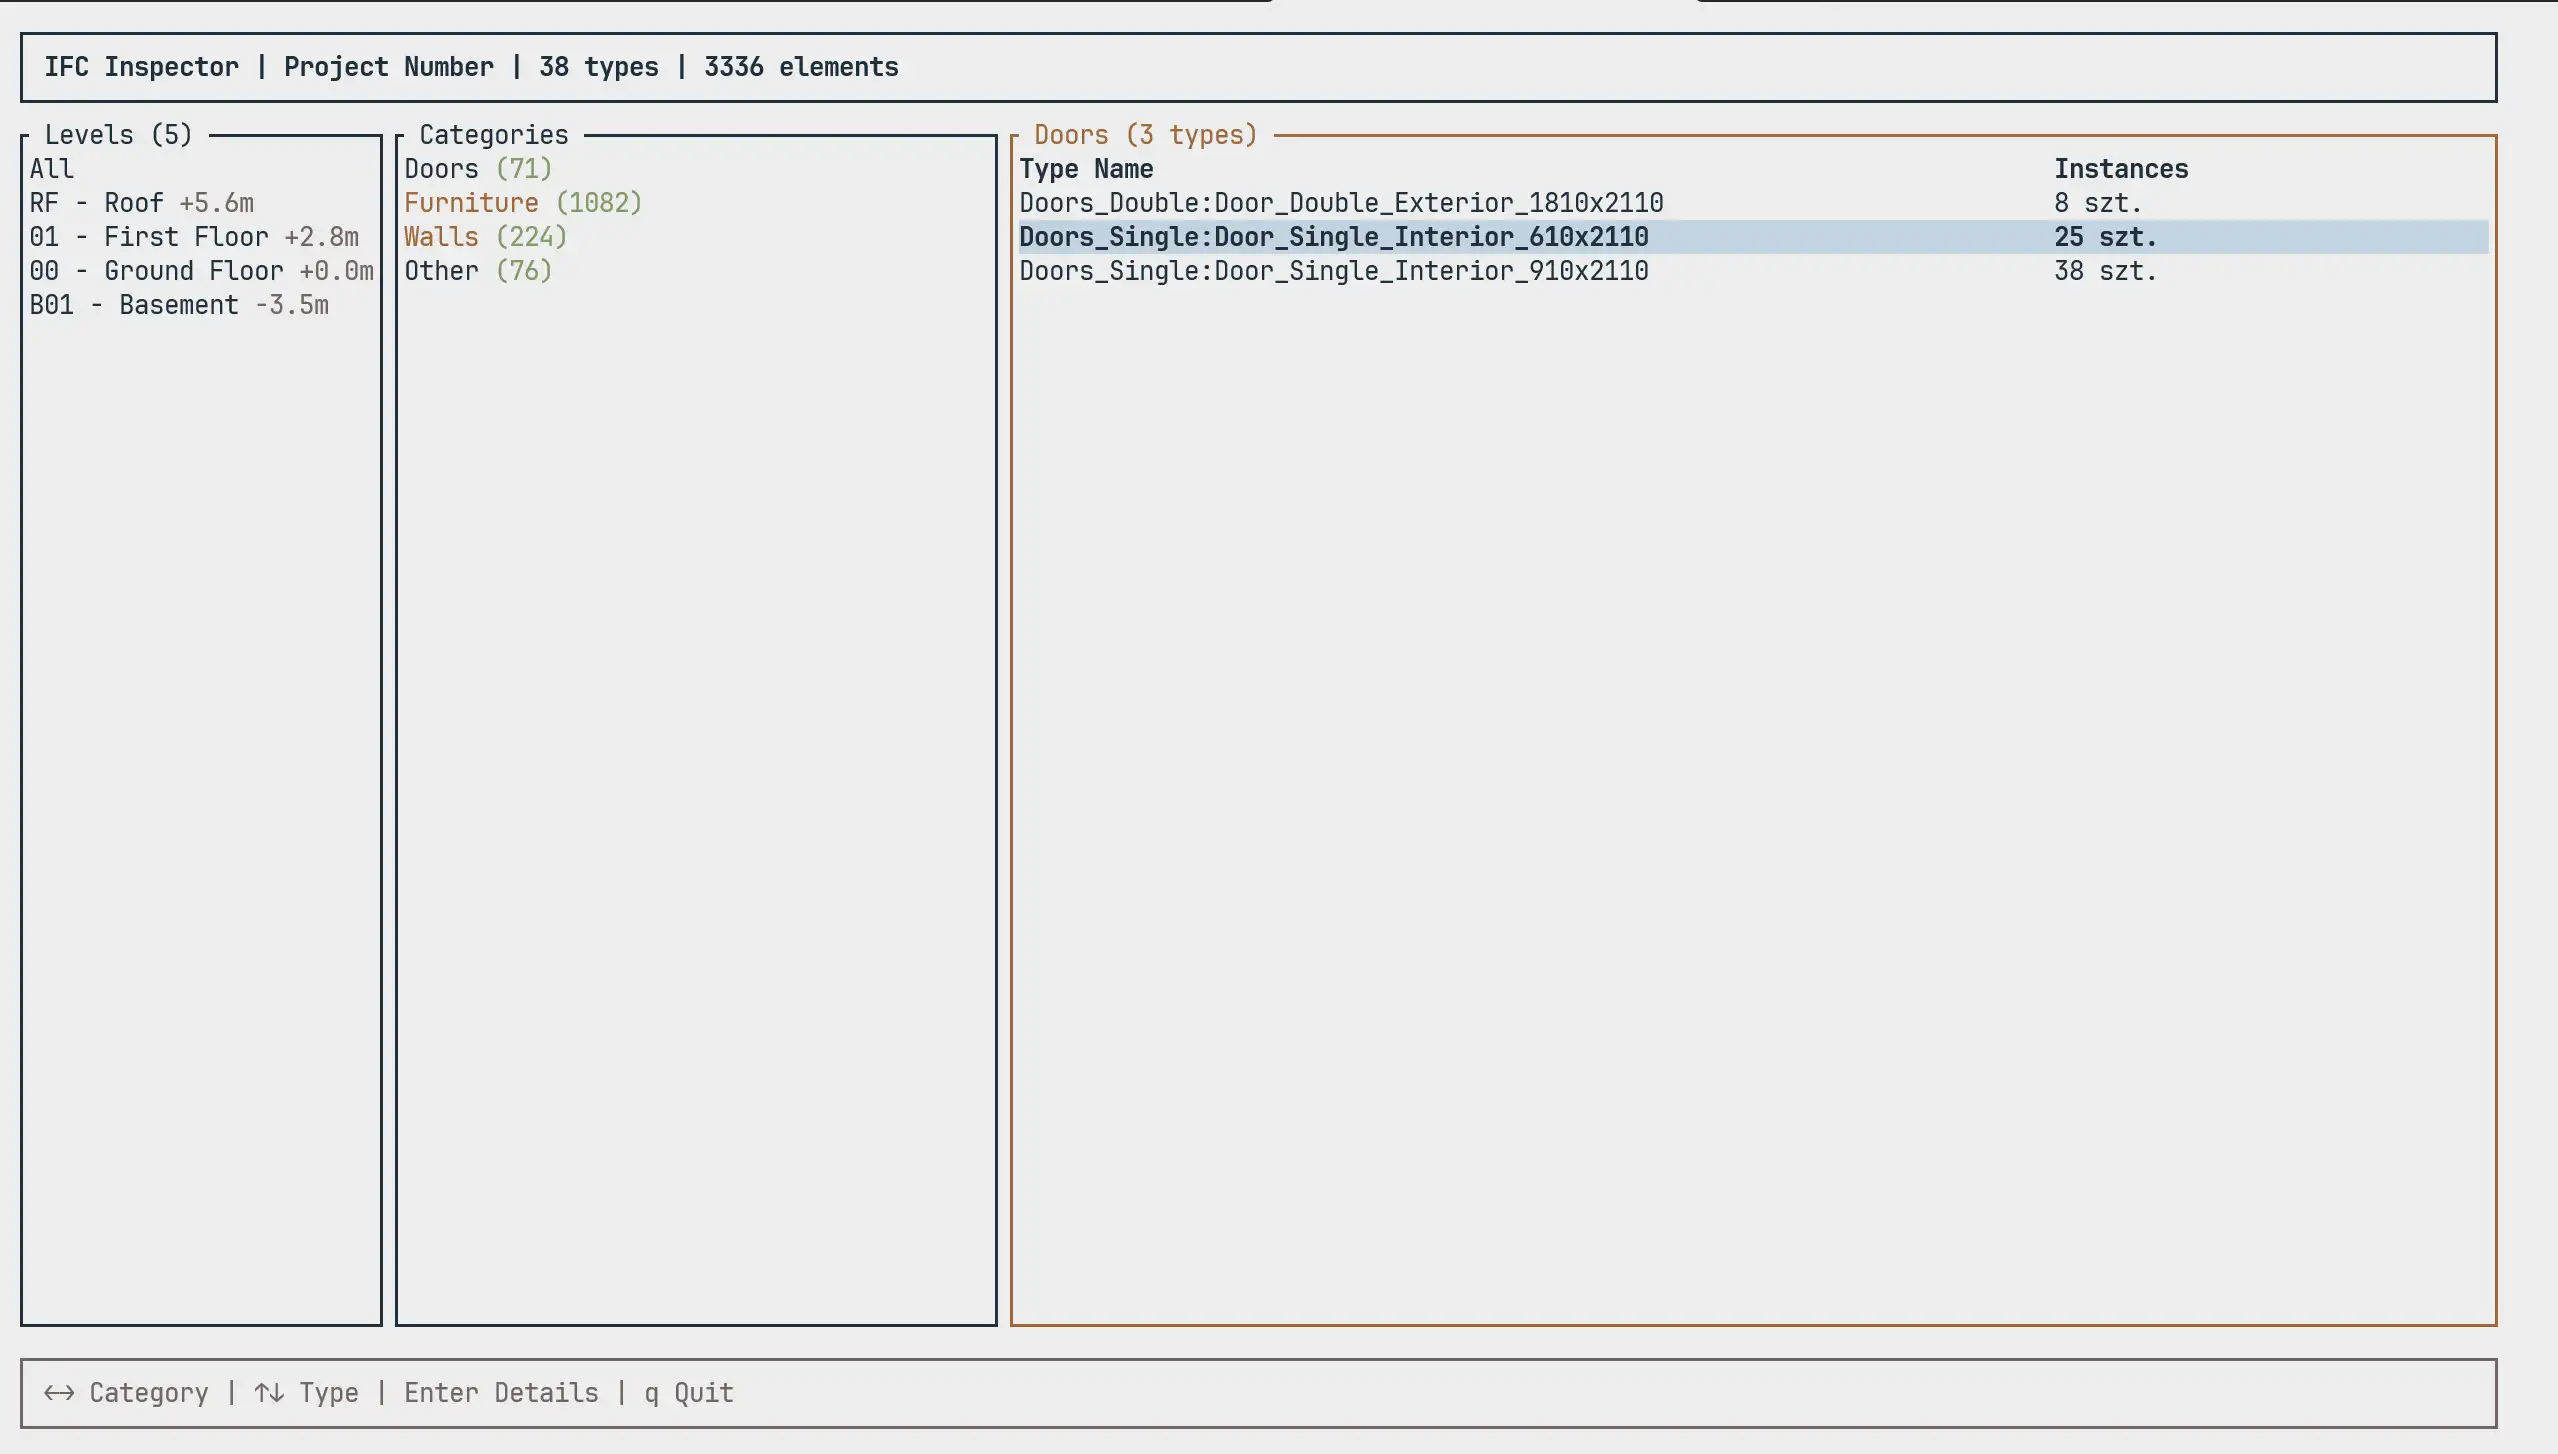
Task: Click Enter Details in footer bar
Action: click(501, 1392)
